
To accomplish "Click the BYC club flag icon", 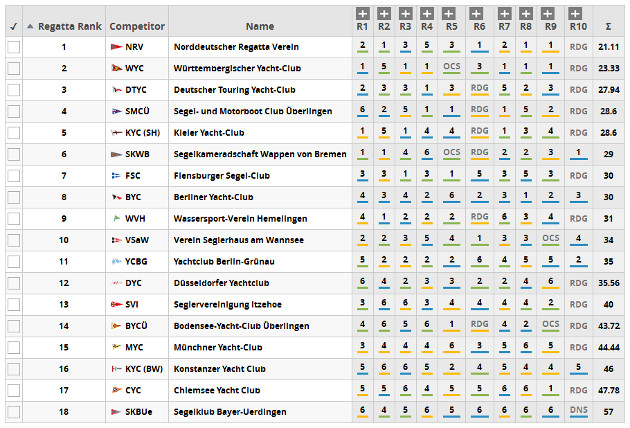I will pyautogui.click(x=116, y=197).
